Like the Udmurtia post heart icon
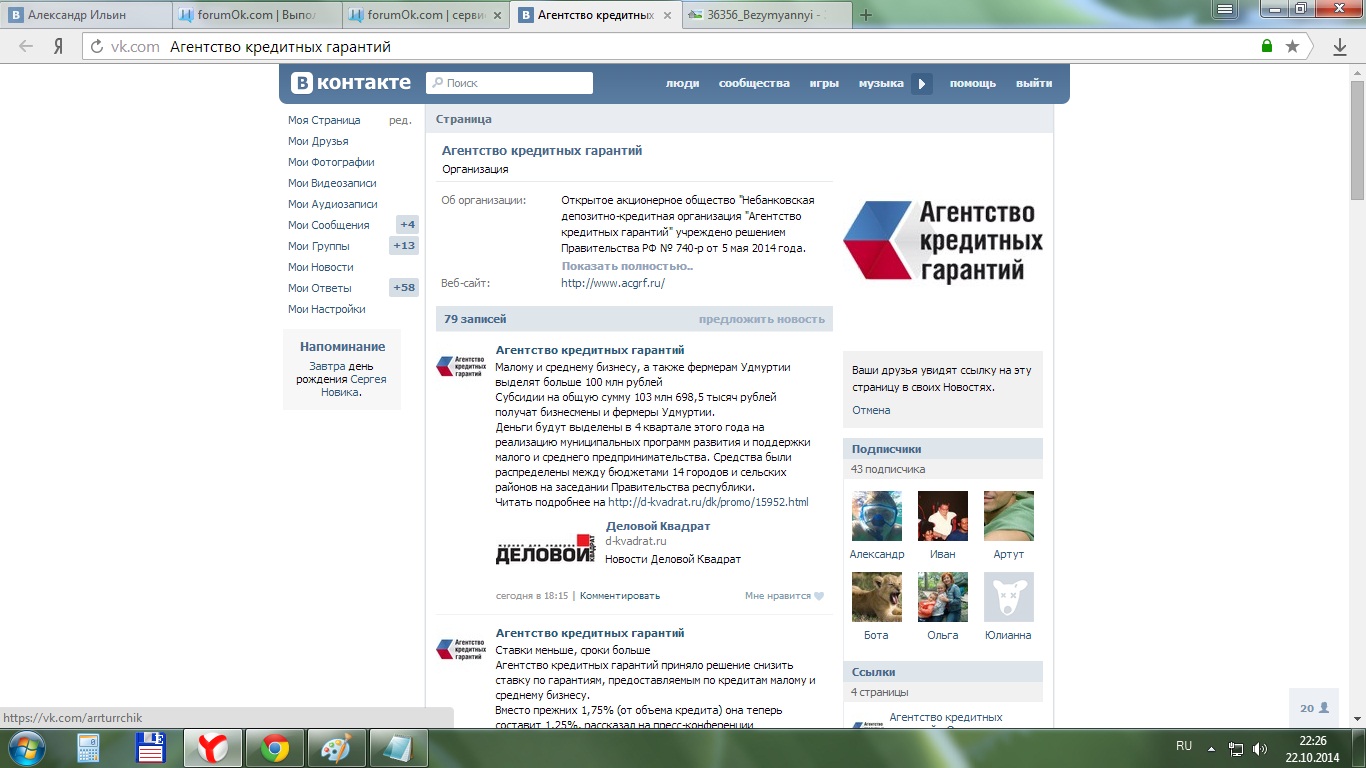 (819, 596)
